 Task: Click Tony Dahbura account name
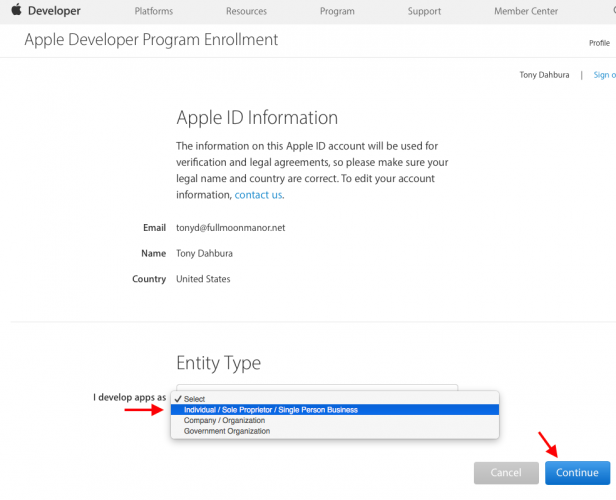(544, 75)
